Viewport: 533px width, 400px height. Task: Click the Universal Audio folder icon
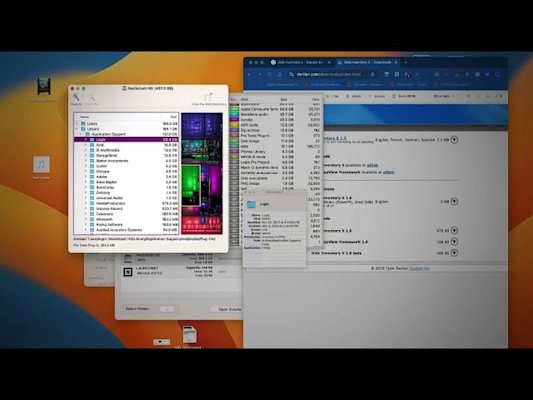pos(92,198)
